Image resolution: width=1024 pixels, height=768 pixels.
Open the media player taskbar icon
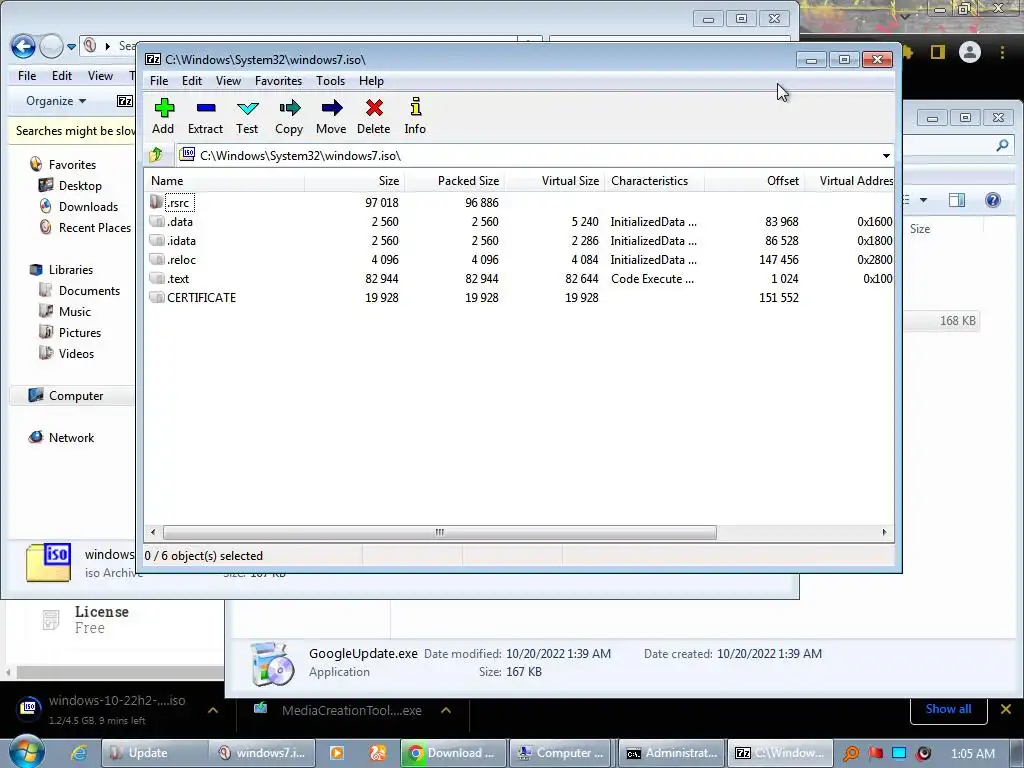pos(337,753)
